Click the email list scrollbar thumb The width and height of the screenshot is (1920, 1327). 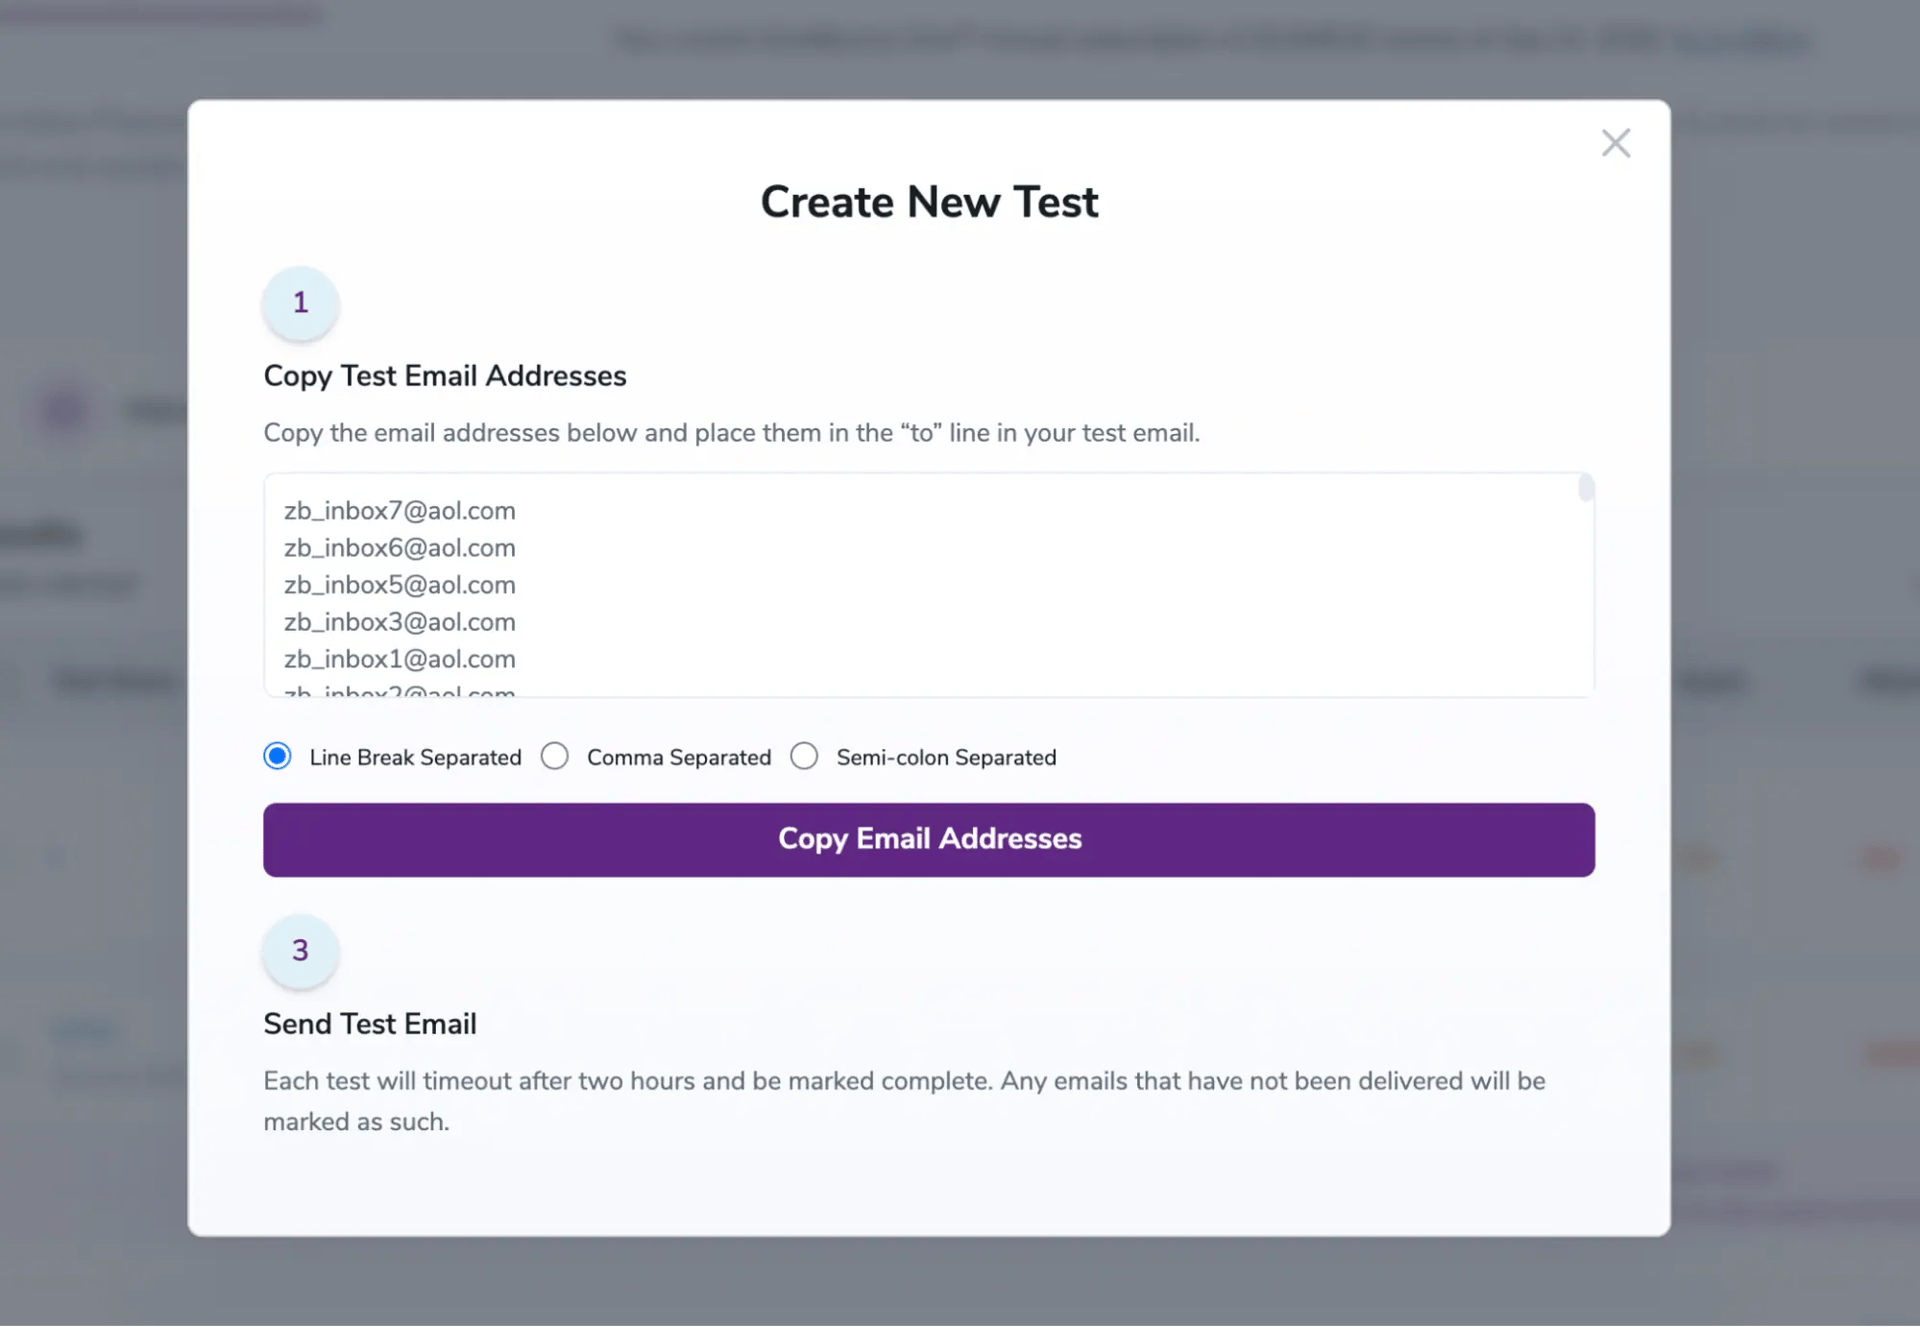[1585, 489]
